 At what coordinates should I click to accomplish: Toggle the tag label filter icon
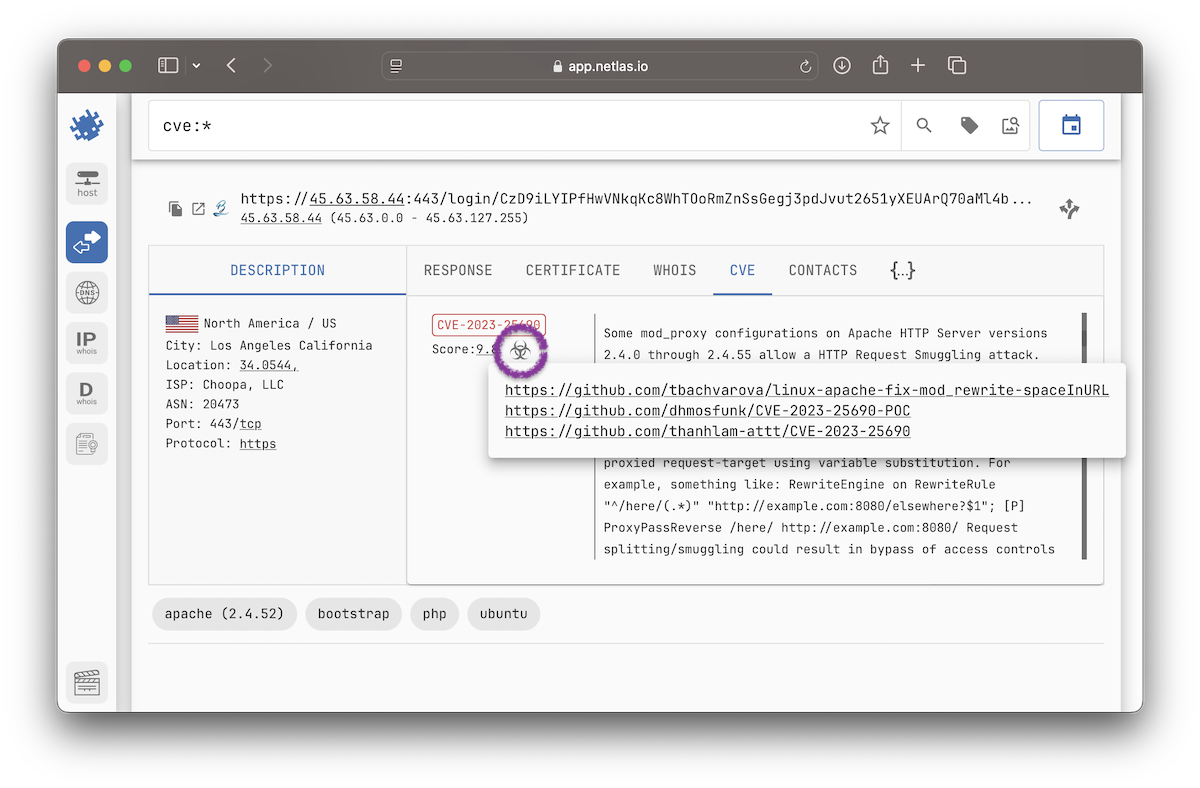[x=968, y=125]
